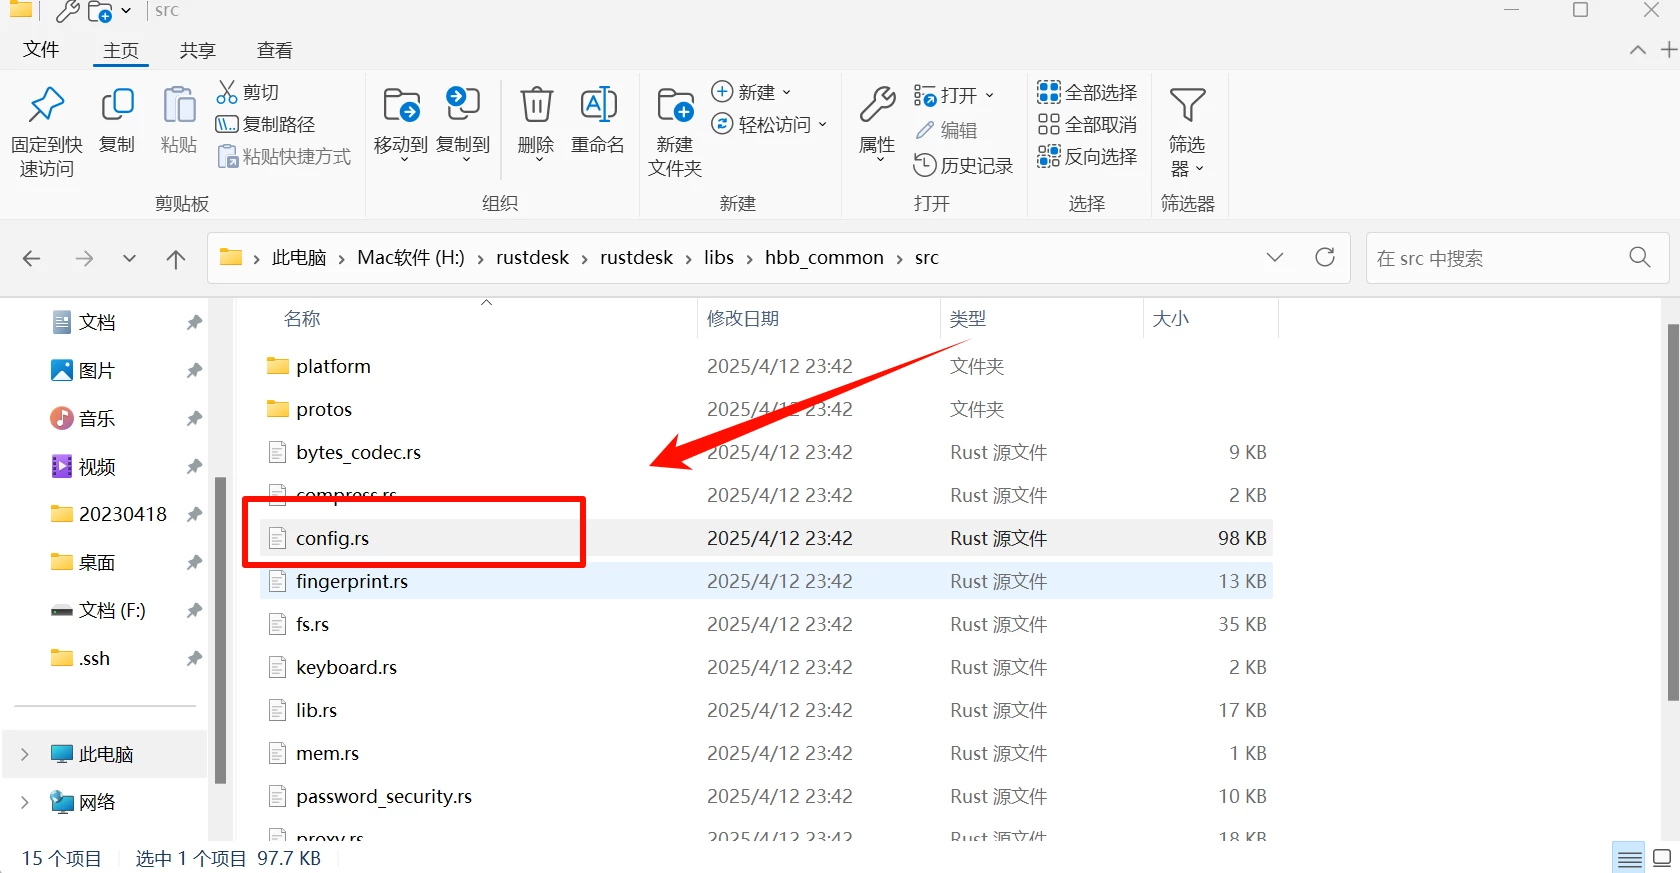Open the recent locations dropdown arrow
Image resolution: width=1680 pixels, height=873 pixels.
coord(129,259)
